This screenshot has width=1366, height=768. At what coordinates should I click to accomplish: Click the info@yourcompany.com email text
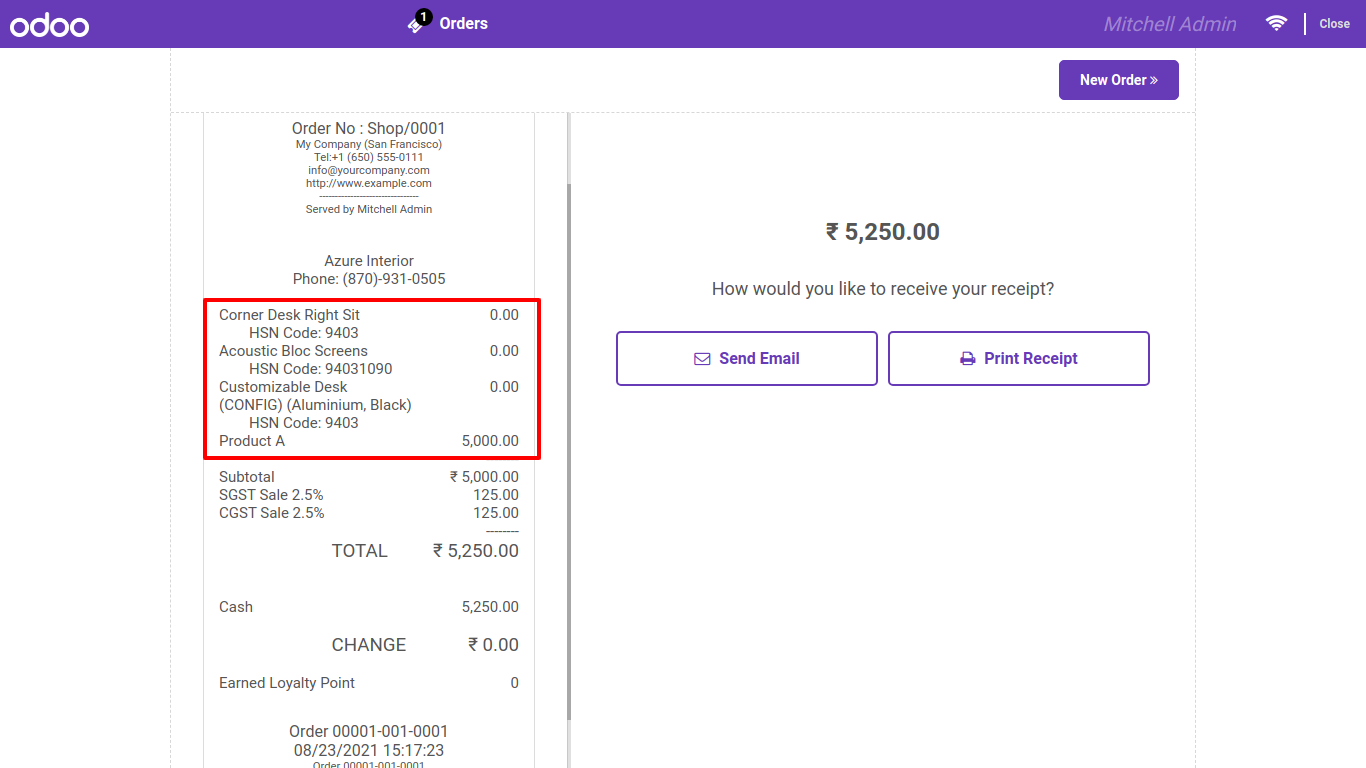point(369,170)
